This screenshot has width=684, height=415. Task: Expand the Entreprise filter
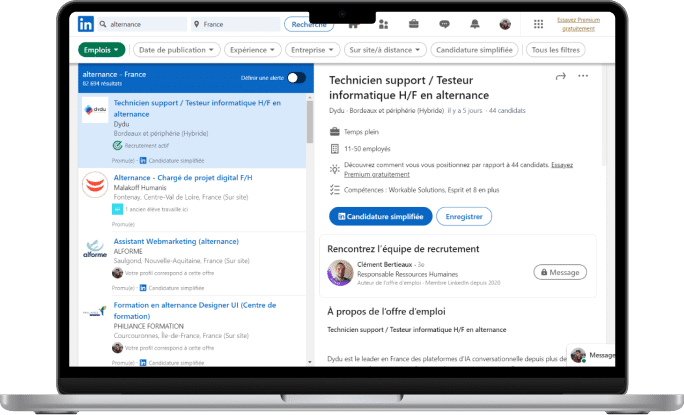(x=312, y=50)
